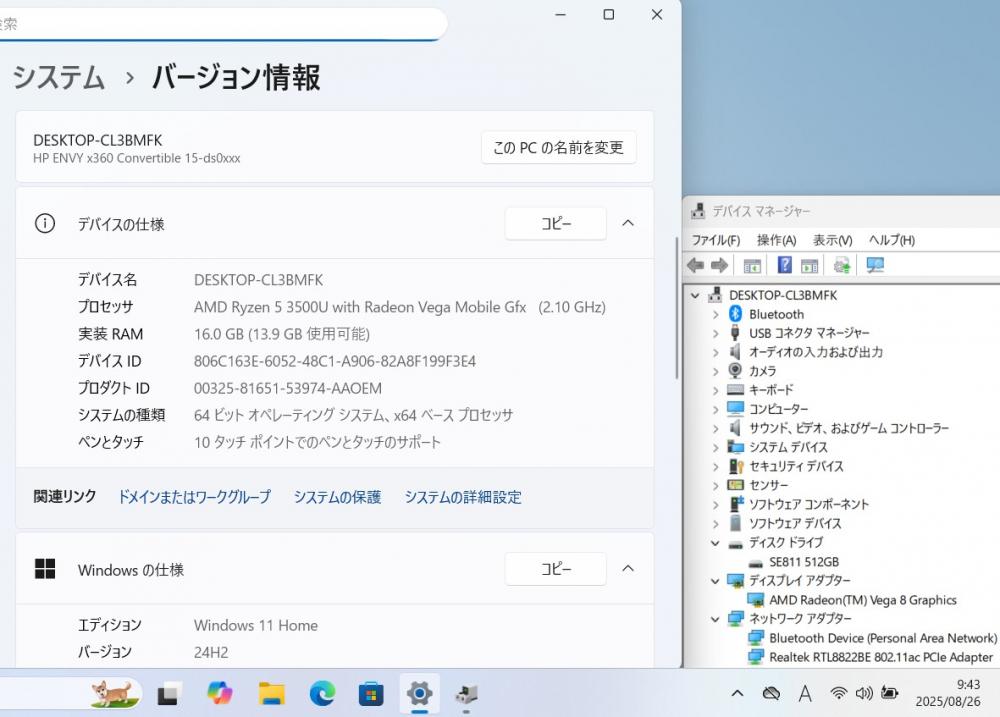The width and height of the screenshot is (1000, 717).
Task: Select the システム デバイス category icon
Action: tap(735, 447)
